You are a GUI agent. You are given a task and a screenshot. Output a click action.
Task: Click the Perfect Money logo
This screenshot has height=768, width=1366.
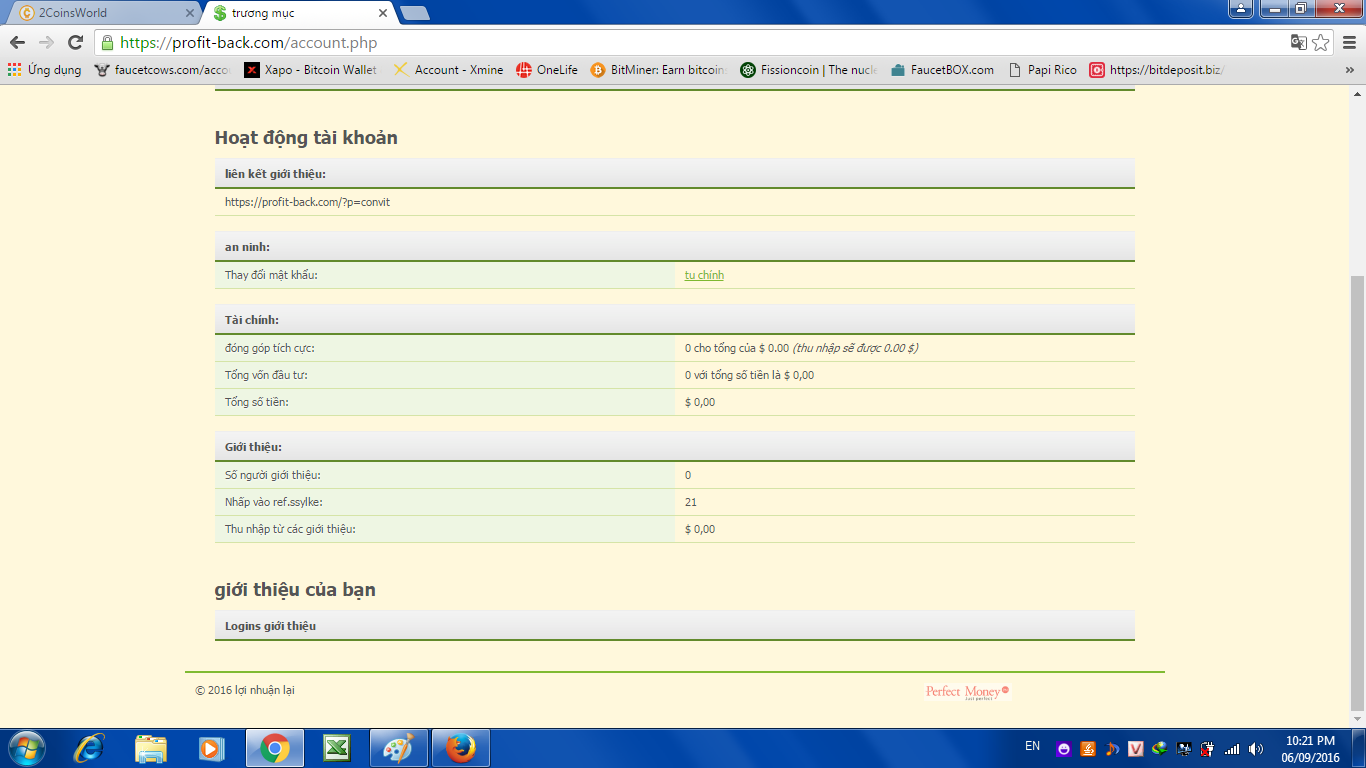pyautogui.click(x=967, y=692)
